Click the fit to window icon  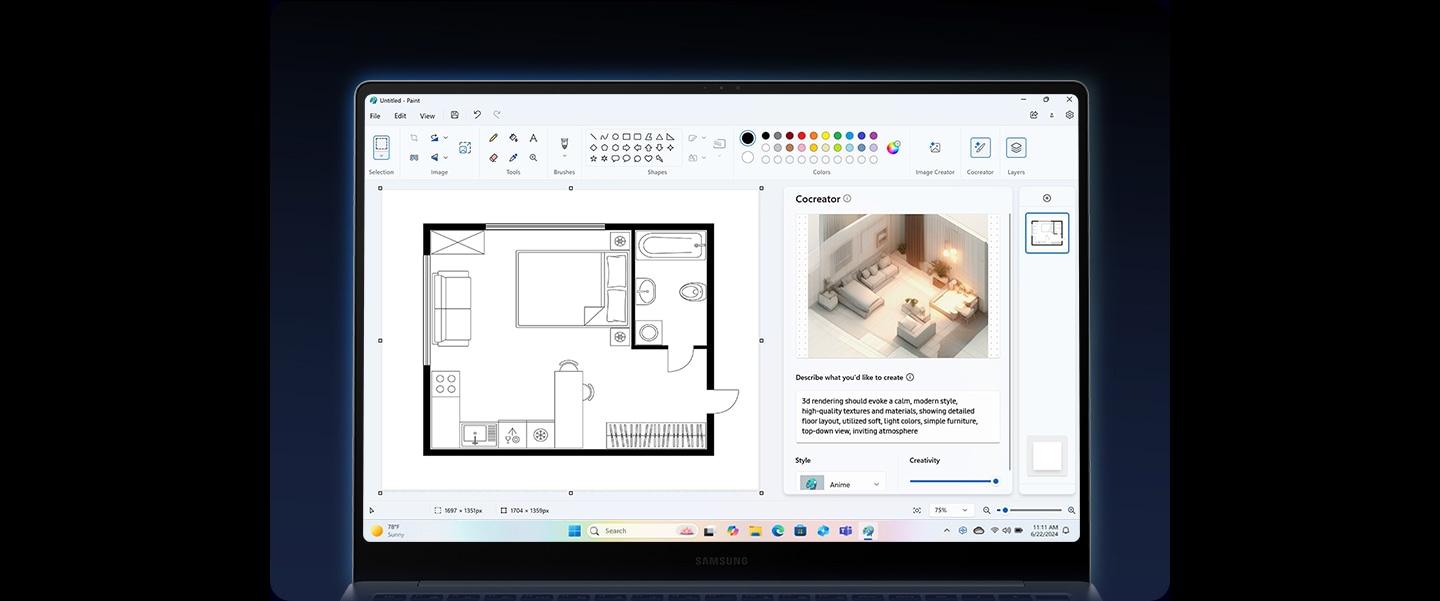point(917,510)
